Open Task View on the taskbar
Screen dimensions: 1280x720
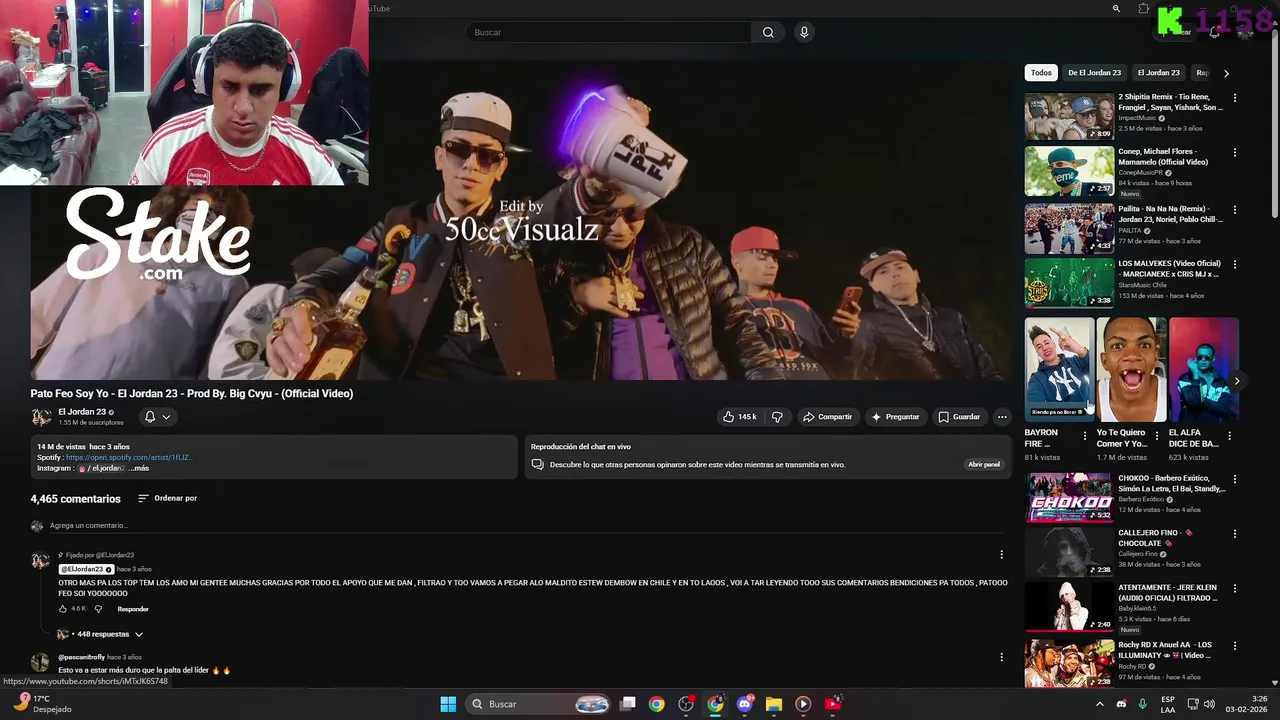627,704
